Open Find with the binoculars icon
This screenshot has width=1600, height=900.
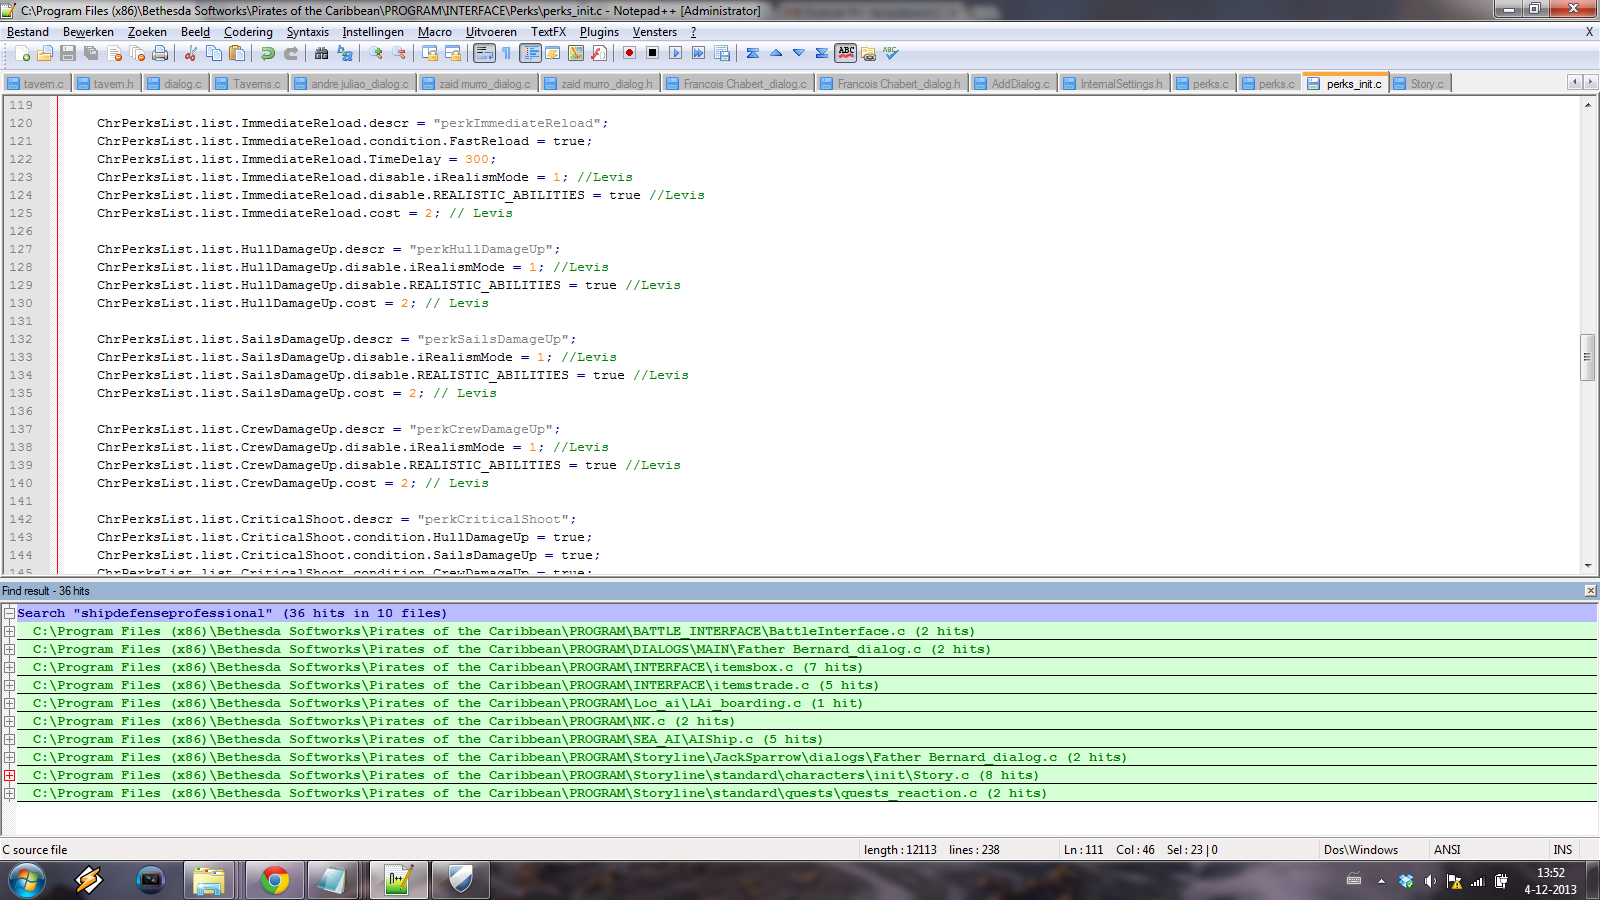click(x=321, y=53)
